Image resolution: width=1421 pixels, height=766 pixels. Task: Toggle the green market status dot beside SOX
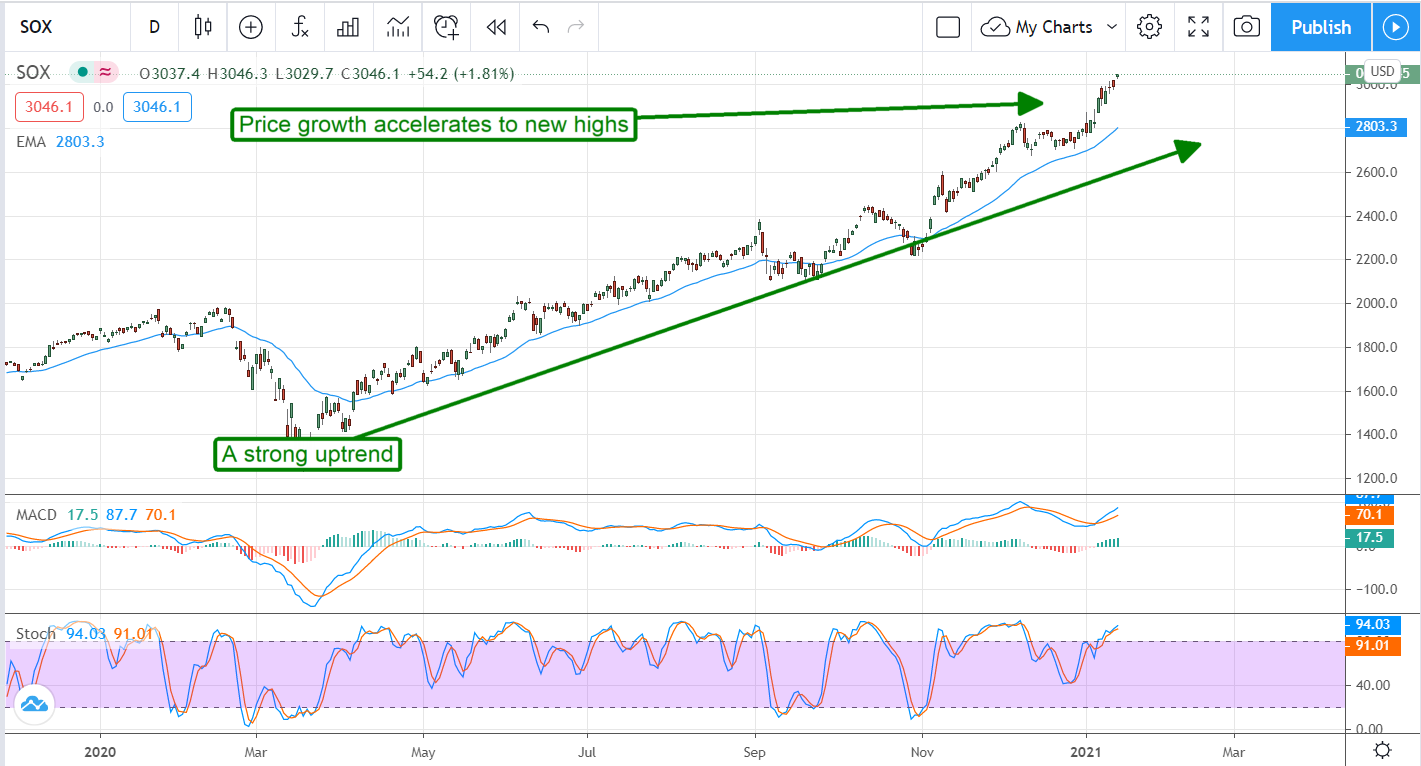[x=82, y=73]
